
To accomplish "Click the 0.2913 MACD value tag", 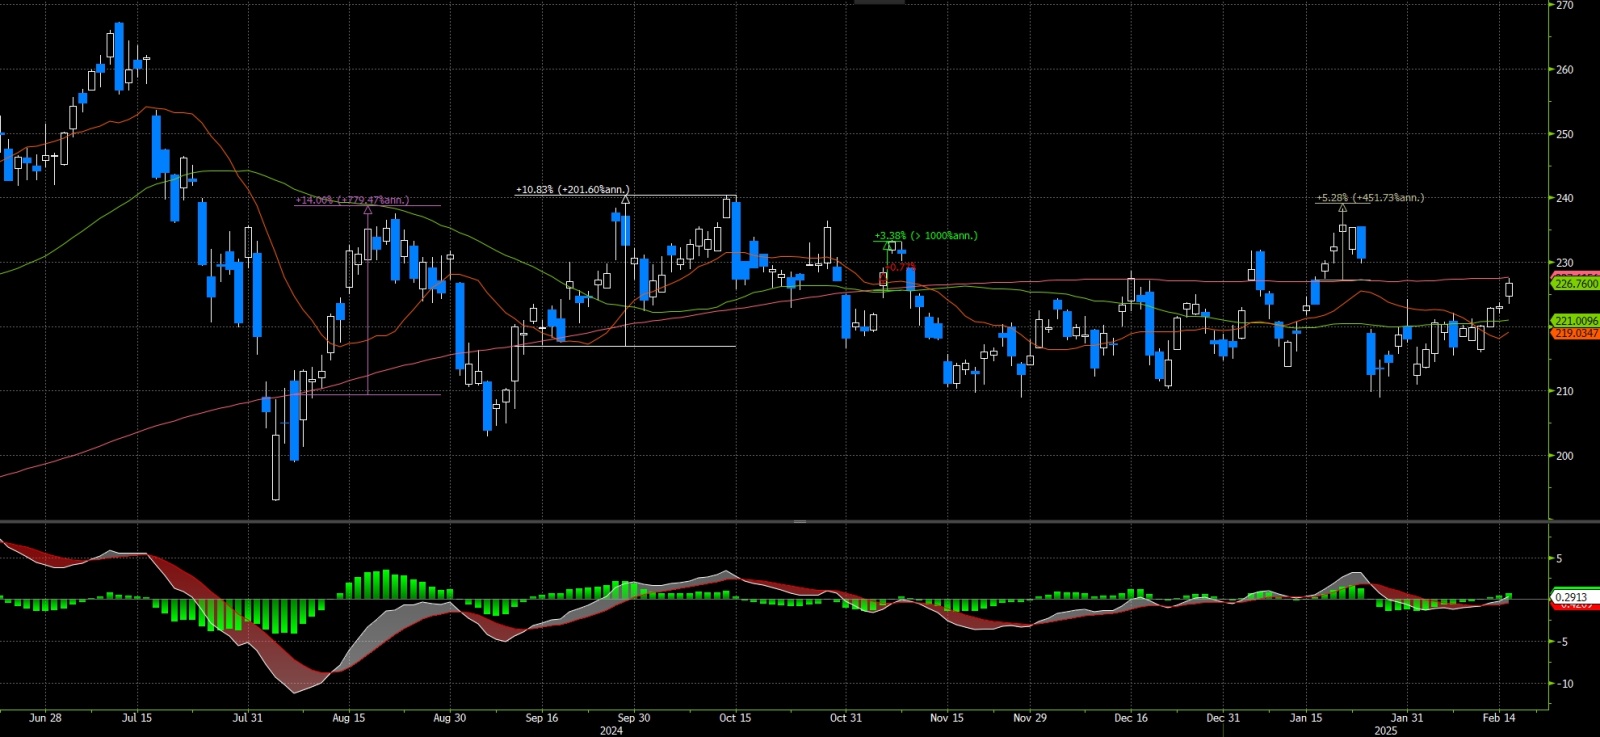I will pos(1570,596).
